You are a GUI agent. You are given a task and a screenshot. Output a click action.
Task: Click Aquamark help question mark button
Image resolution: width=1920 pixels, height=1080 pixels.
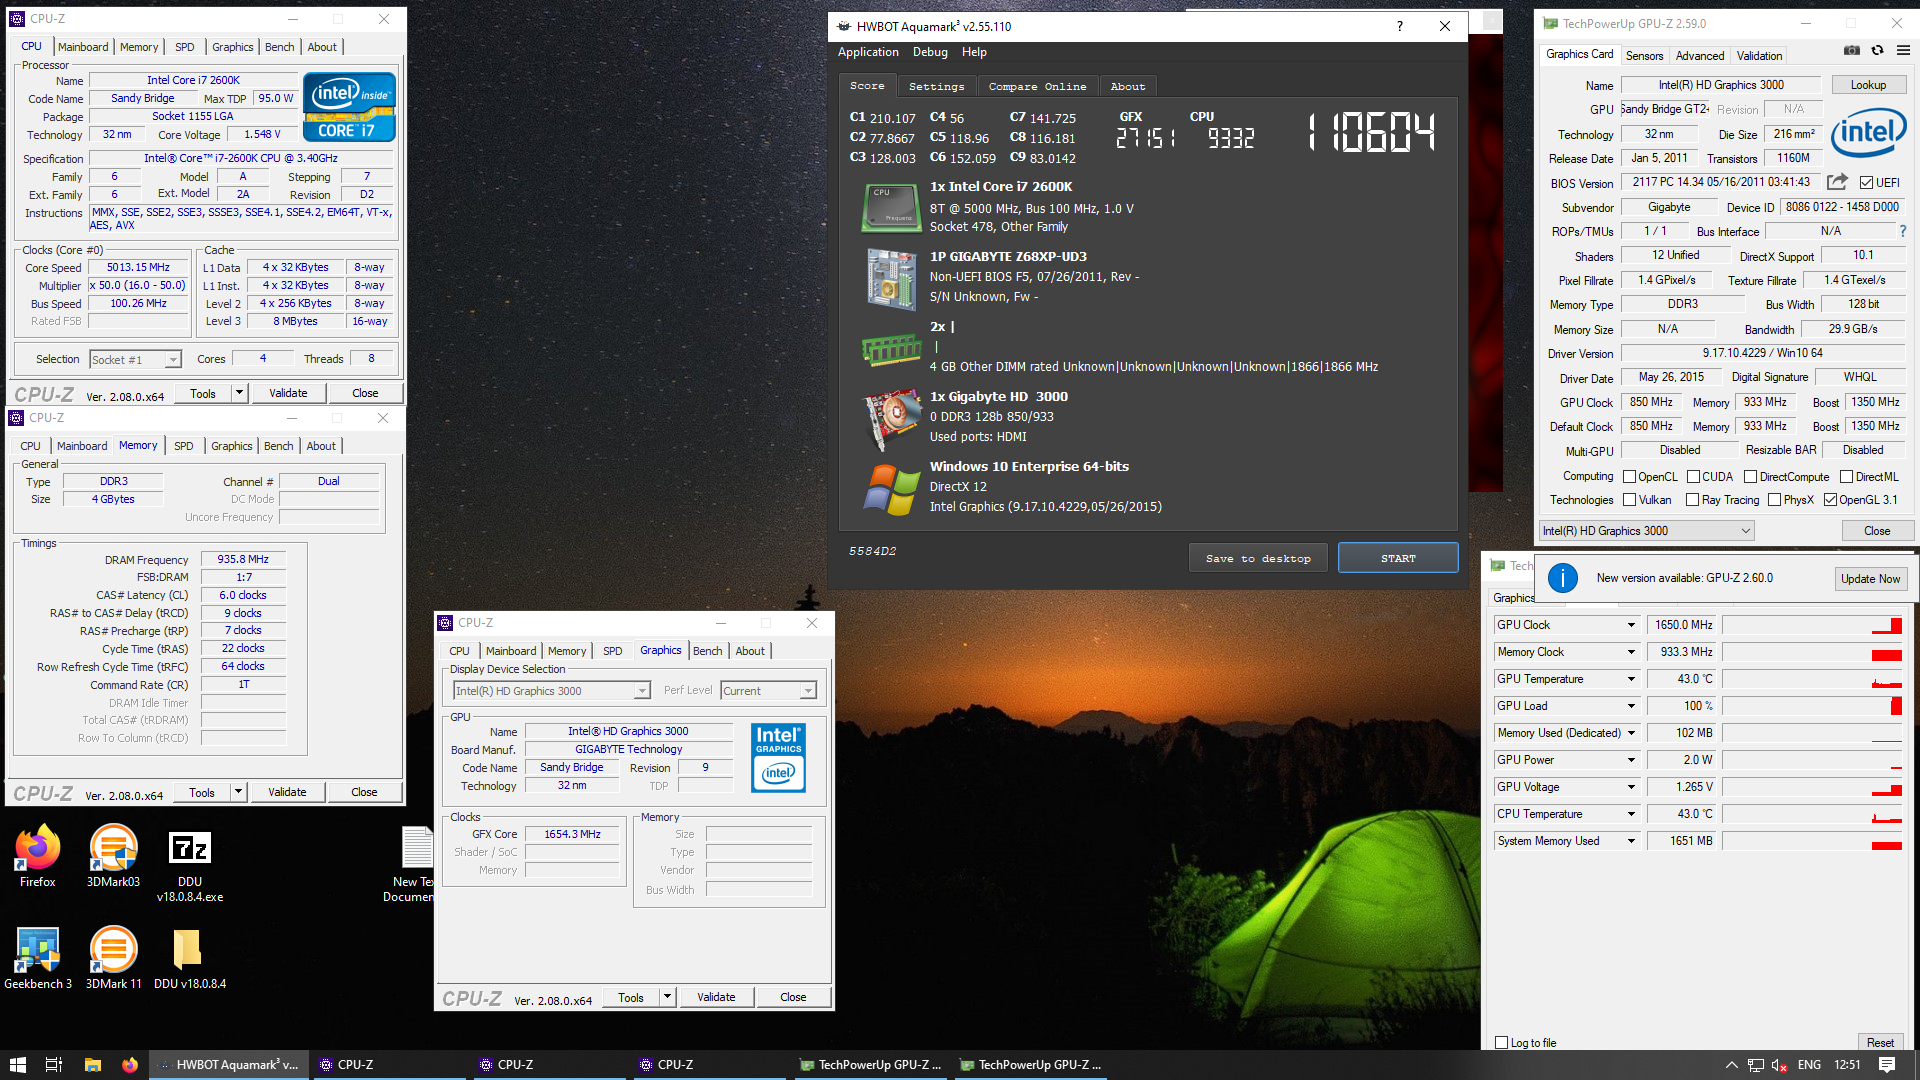pos(1399,26)
